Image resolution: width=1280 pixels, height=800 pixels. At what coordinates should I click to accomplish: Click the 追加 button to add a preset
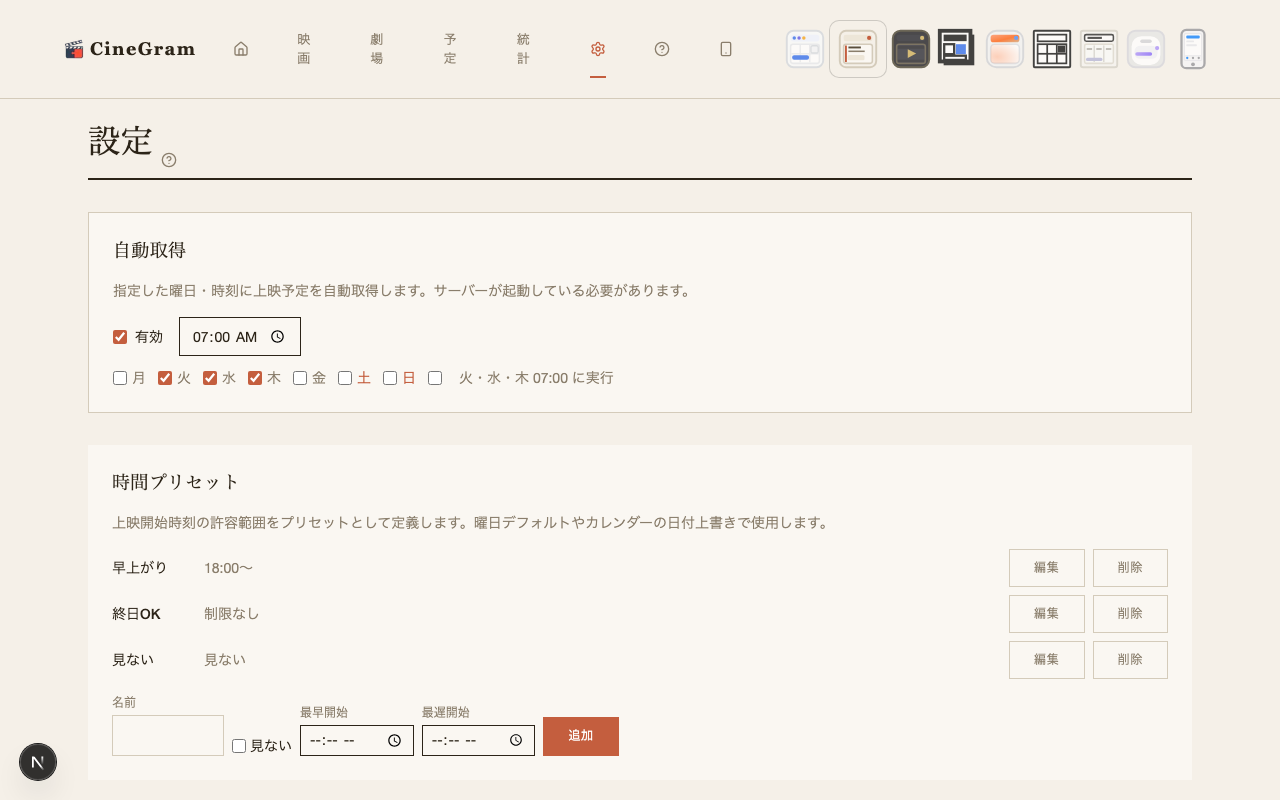pyautogui.click(x=580, y=736)
